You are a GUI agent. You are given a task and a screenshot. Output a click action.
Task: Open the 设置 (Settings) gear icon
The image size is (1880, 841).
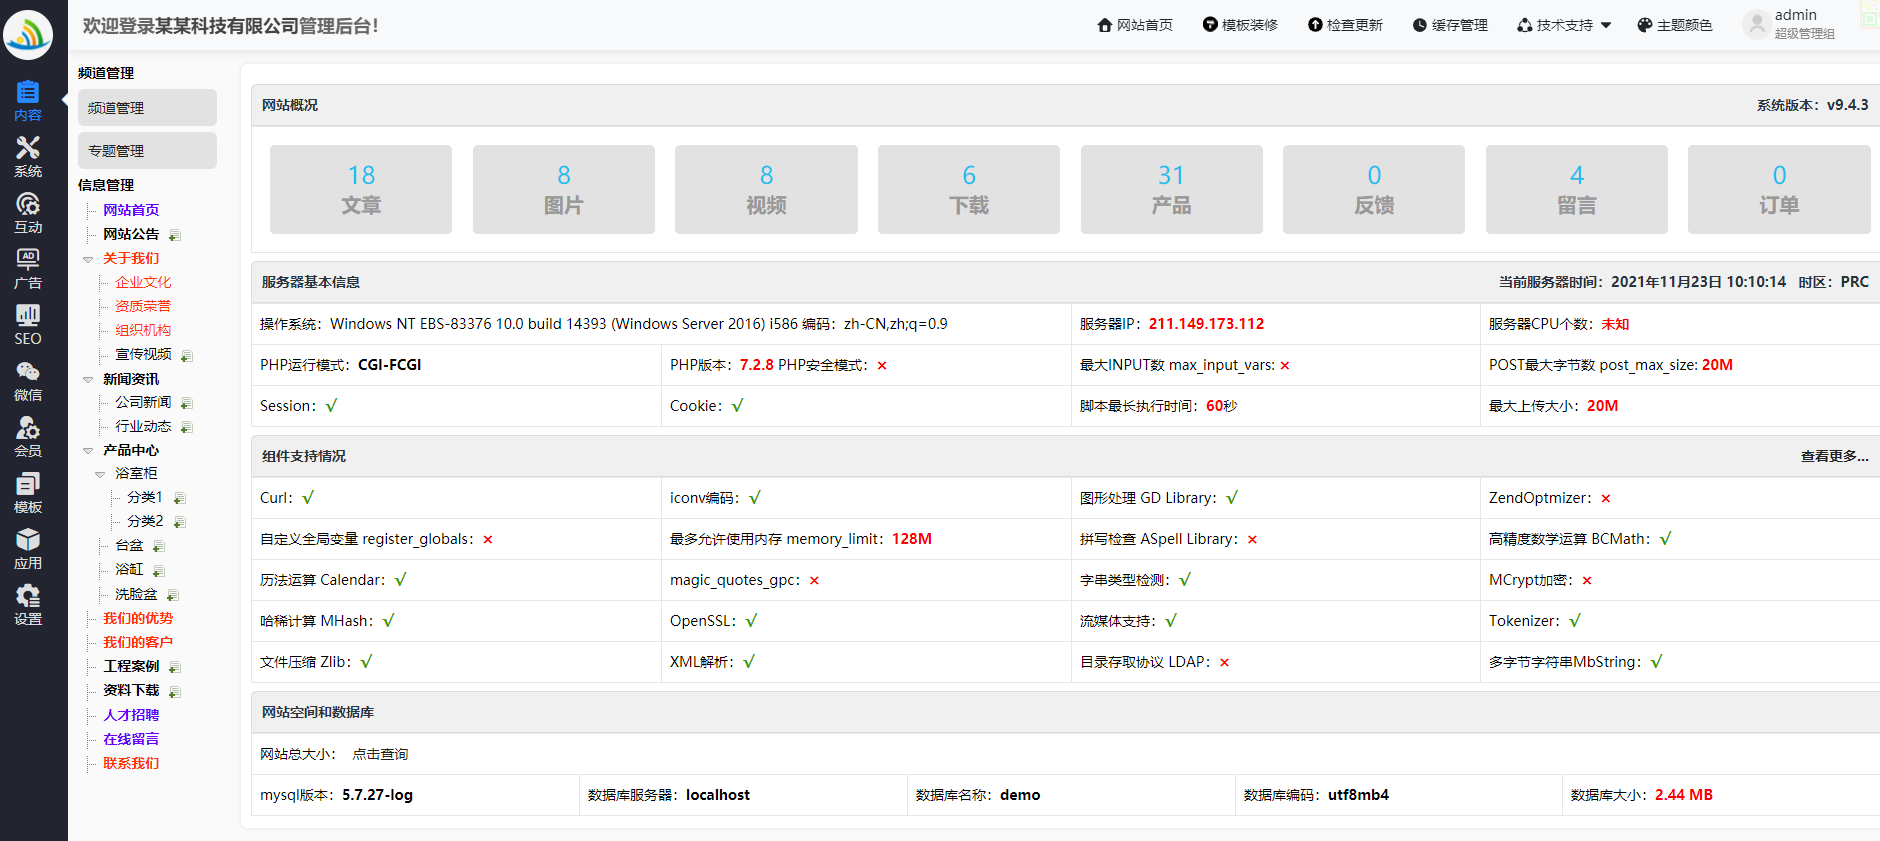tap(28, 604)
